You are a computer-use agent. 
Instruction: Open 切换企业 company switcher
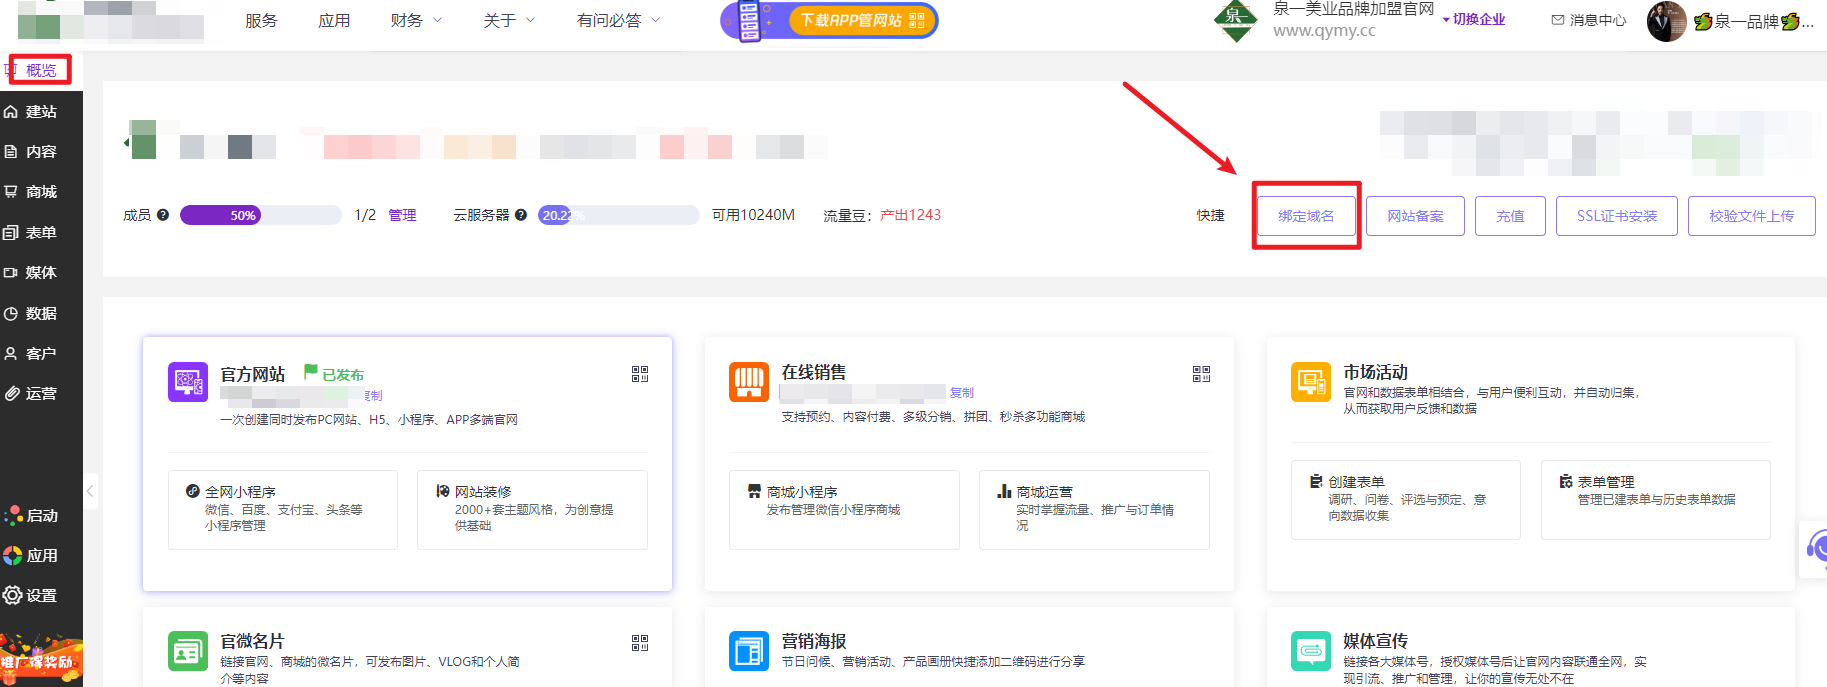pos(1474,20)
